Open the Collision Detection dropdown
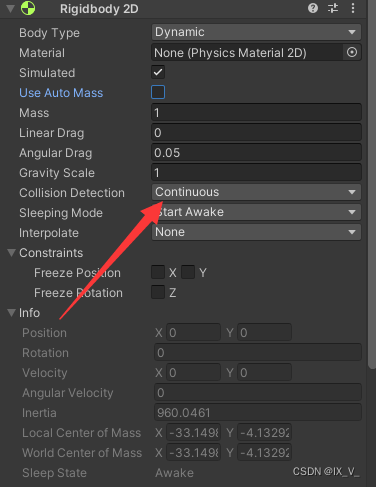This screenshot has height=487, width=376. pos(256,192)
